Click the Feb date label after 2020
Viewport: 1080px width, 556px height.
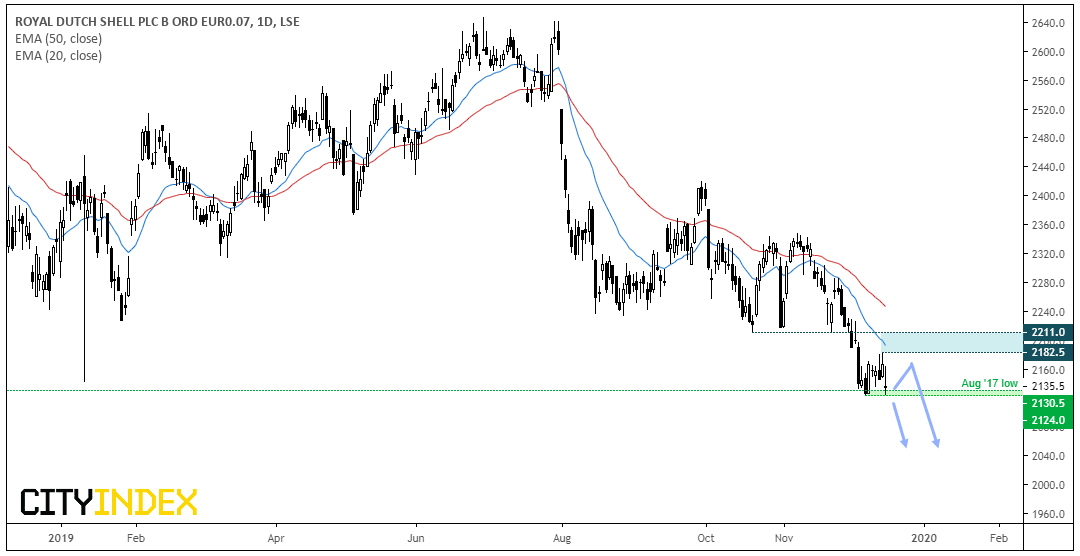(1000, 537)
